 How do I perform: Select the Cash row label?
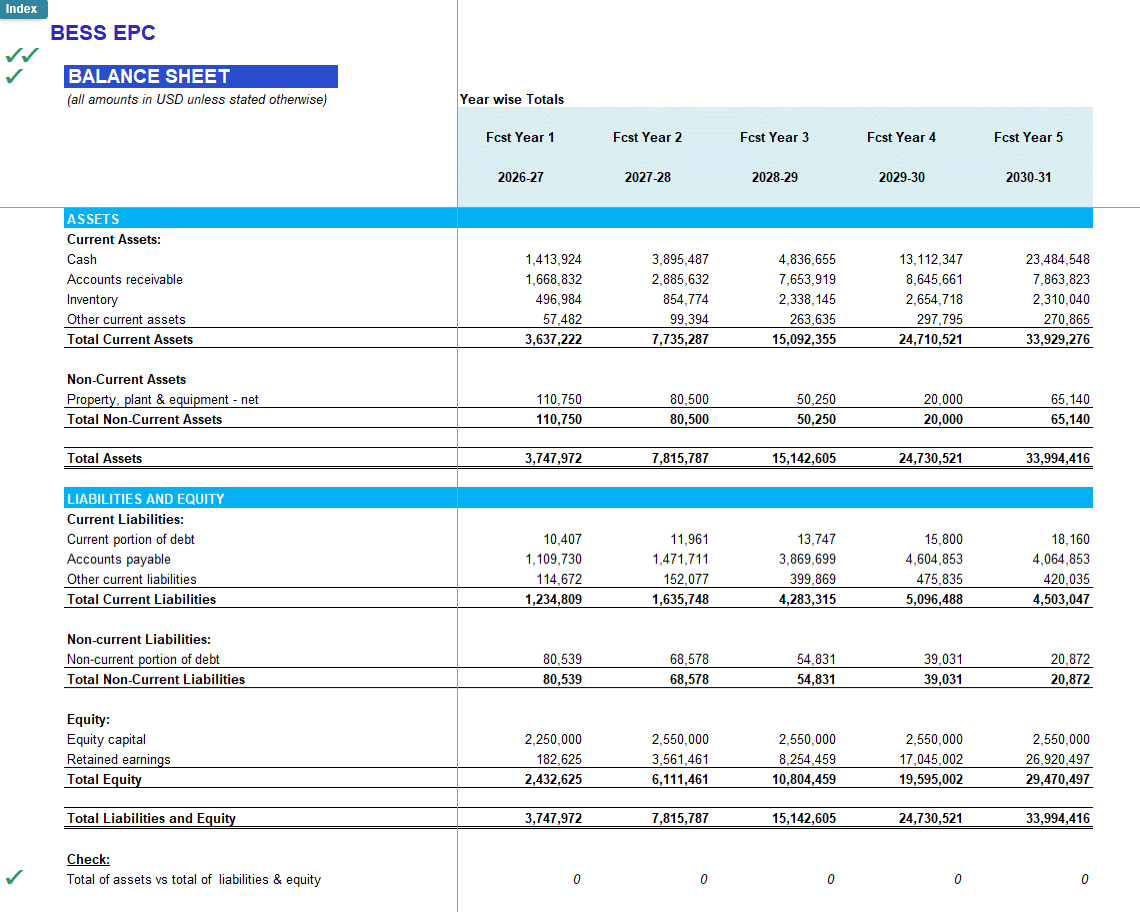[x=82, y=259]
